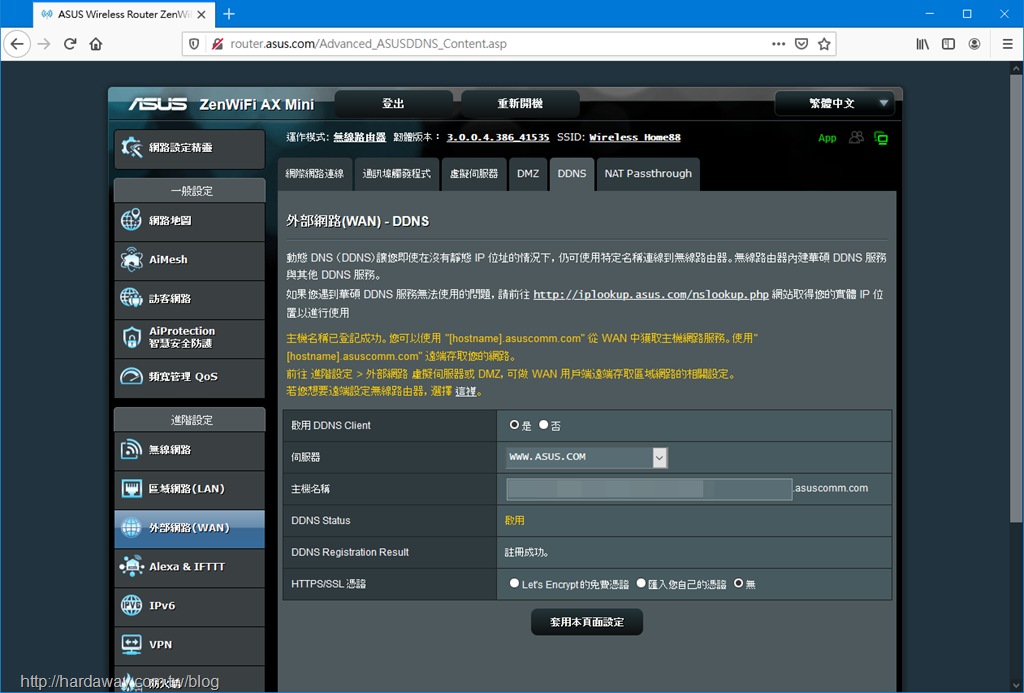Open the Firefox library
The width and height of the screenshot is (1024, 693).
922,44
